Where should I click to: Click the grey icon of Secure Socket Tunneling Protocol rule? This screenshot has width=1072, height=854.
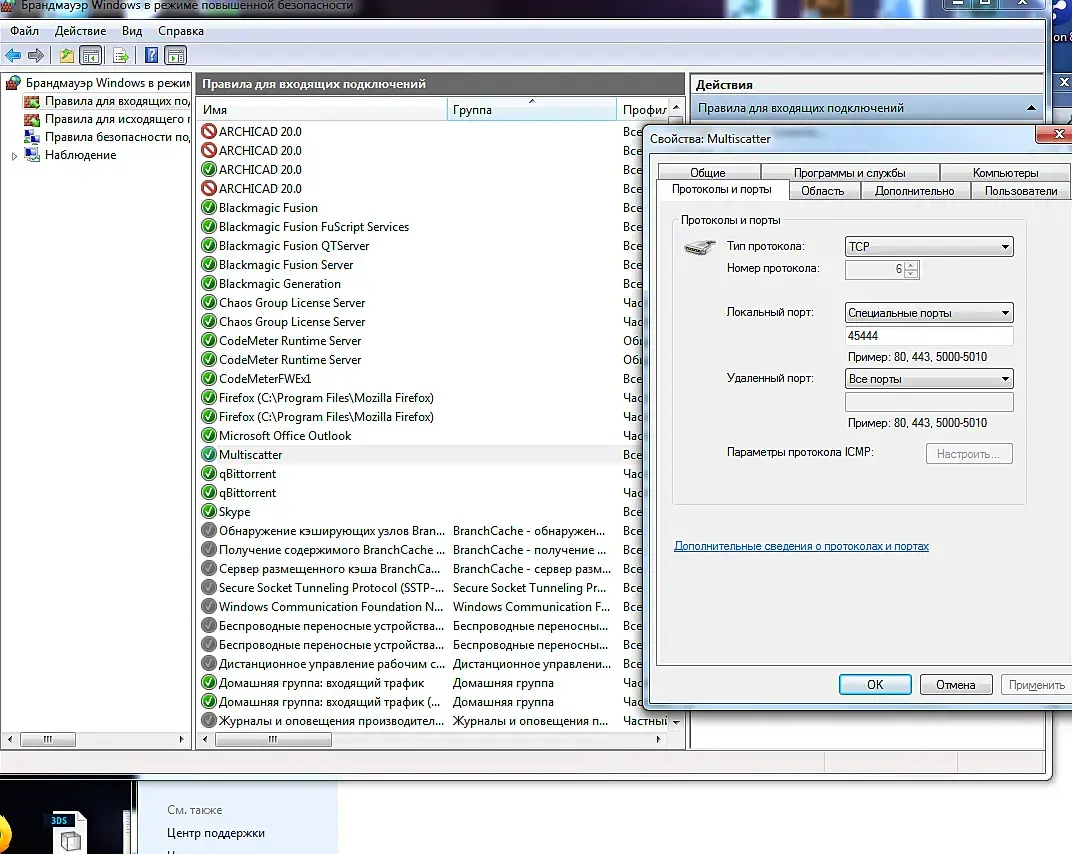209,587
